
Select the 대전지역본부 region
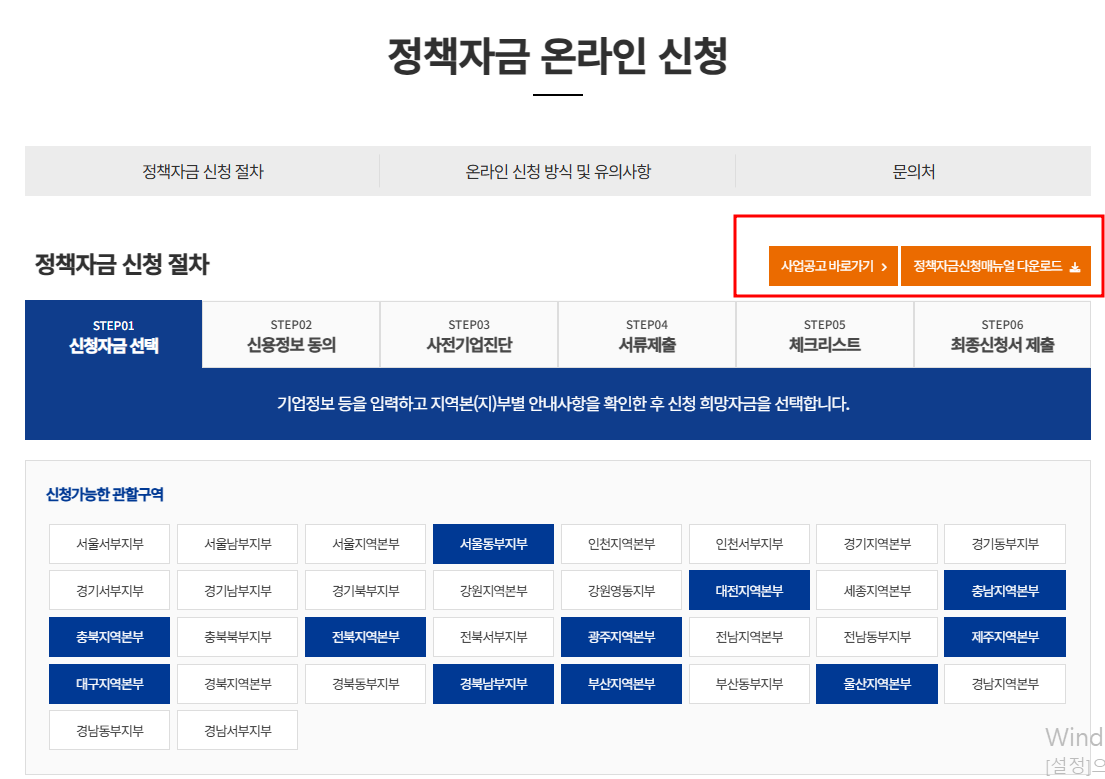pos(749,590)
